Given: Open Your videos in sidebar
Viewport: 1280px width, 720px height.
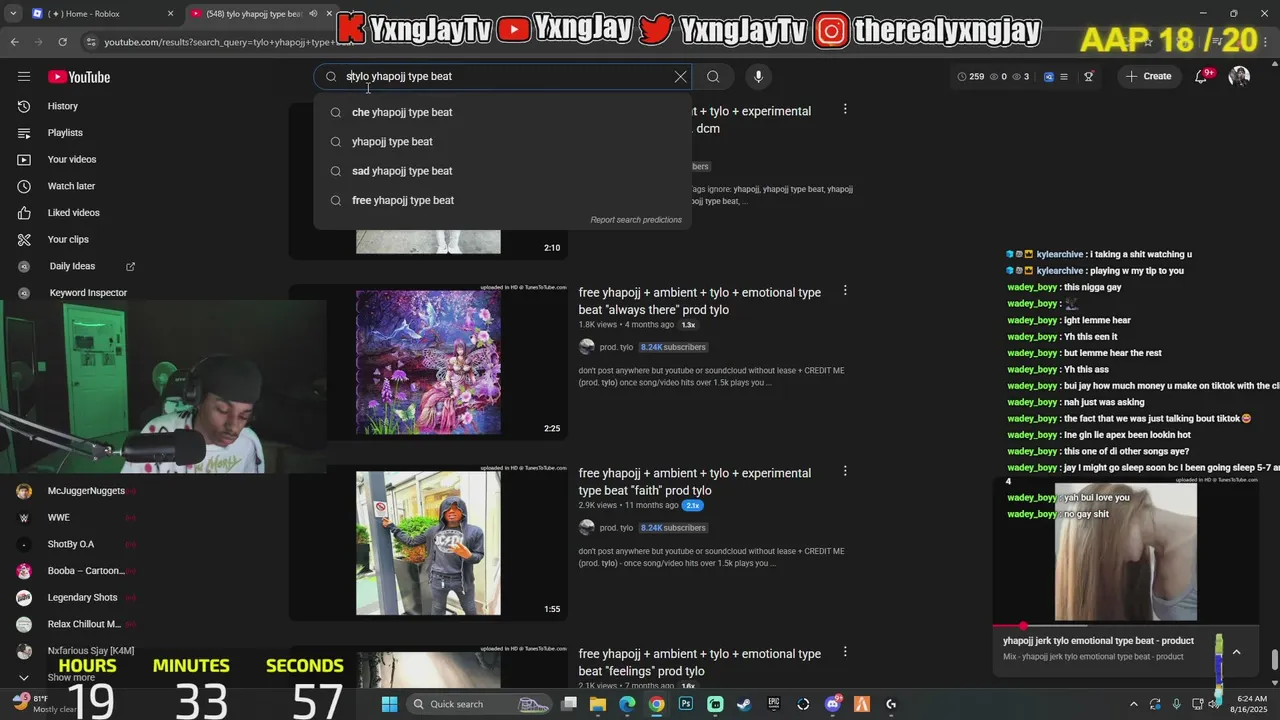Looking at the screenshot, I should [72, 159].
